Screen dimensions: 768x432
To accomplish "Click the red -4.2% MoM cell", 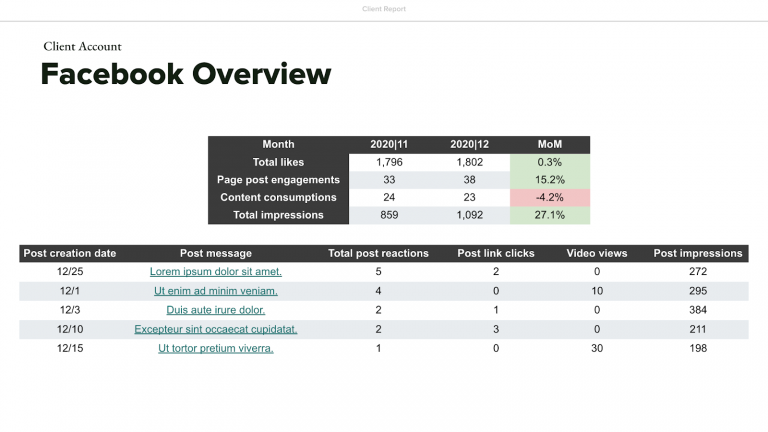I will (549, 198).
